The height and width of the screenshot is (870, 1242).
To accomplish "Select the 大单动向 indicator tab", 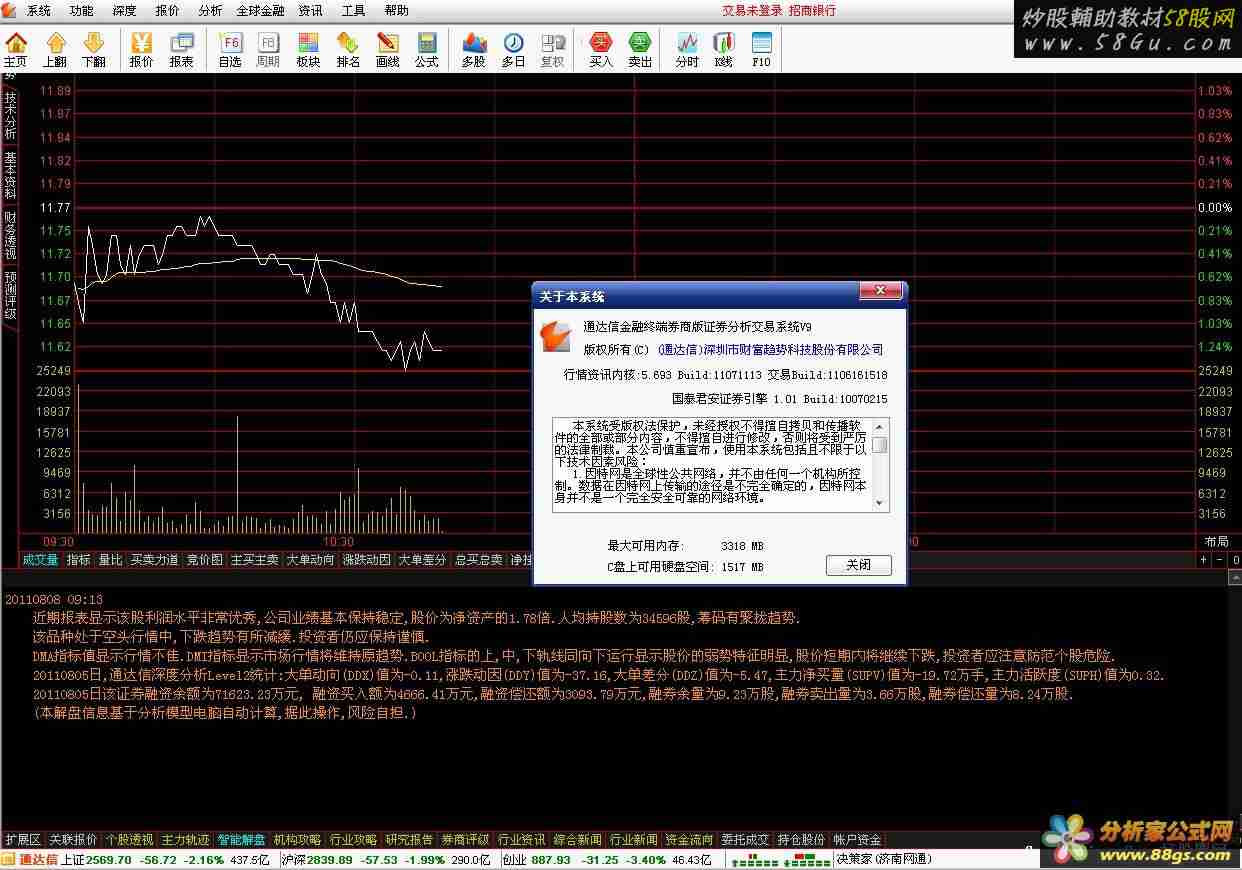I will [311, 560].
